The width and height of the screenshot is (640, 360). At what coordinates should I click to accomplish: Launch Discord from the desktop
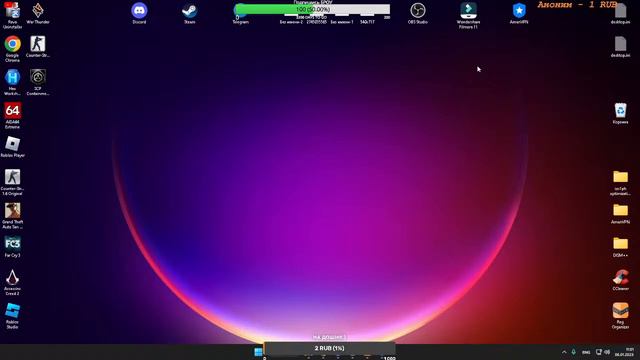tap(139, 13)
